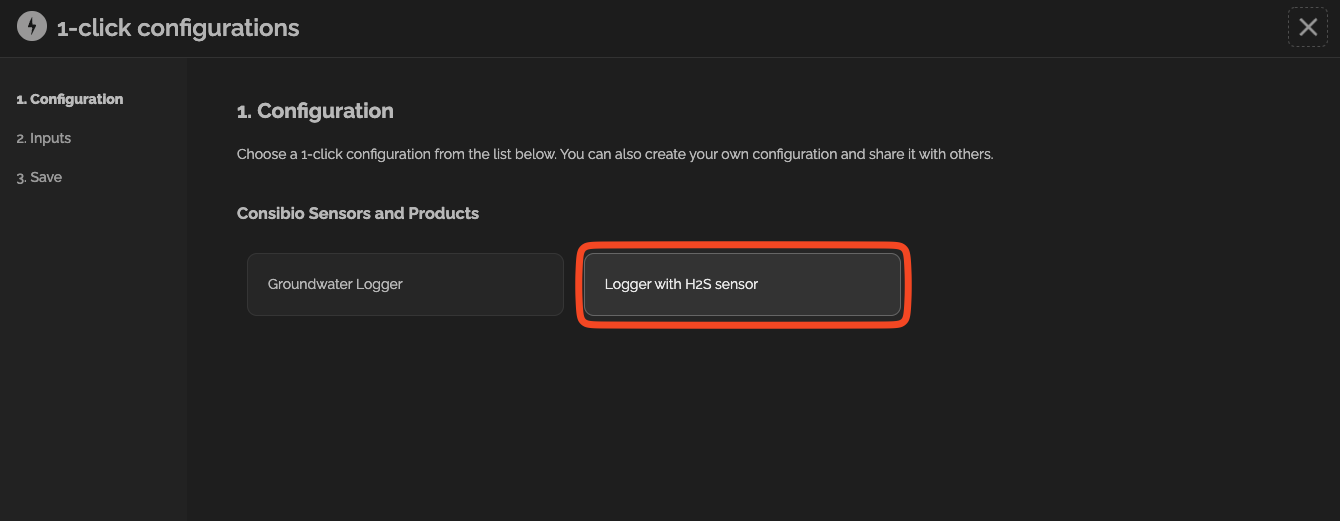Click the bolt logo beside dialog title
Image resolution: width=1340 pixels, height=521 pixels.
[x=32, y=27]
